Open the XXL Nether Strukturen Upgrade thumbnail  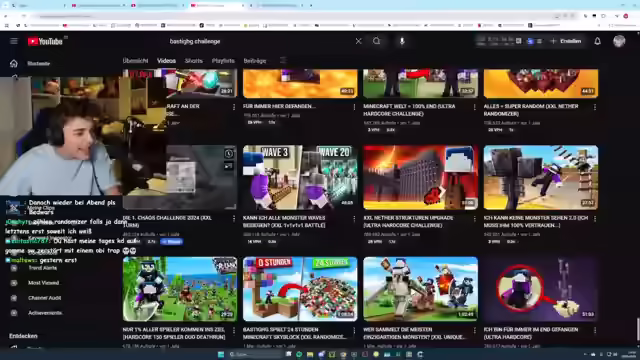(x=420, y=178)
